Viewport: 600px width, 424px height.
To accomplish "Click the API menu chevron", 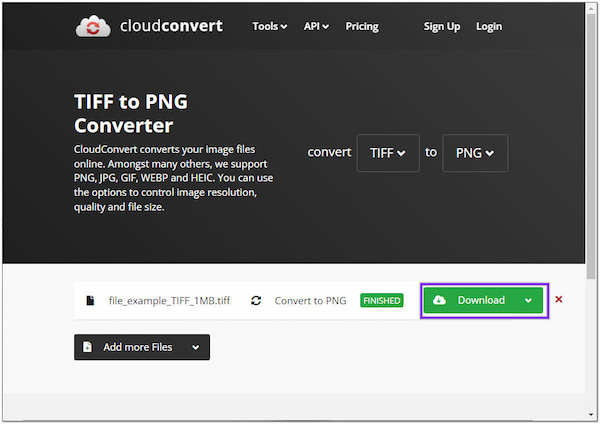I will click(326, 27).
